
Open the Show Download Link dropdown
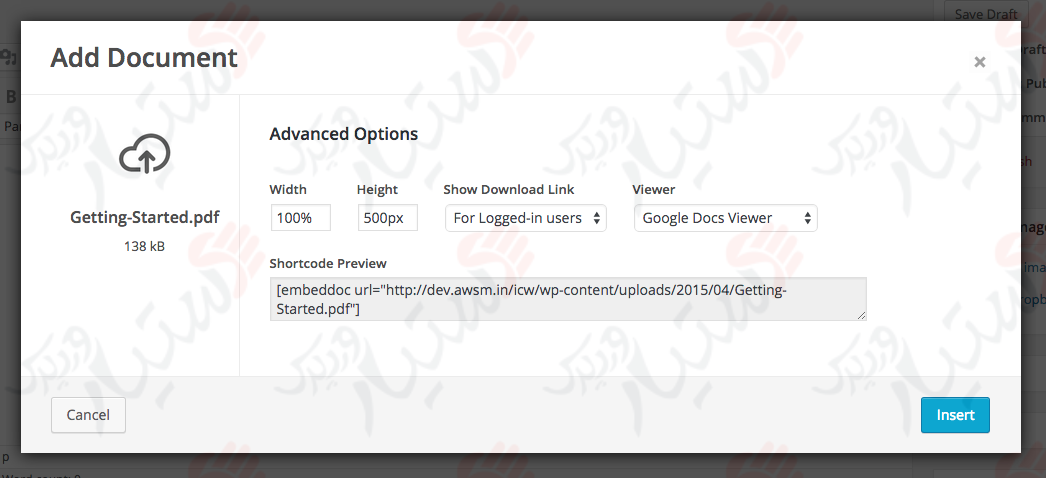[x=526, y=218]
